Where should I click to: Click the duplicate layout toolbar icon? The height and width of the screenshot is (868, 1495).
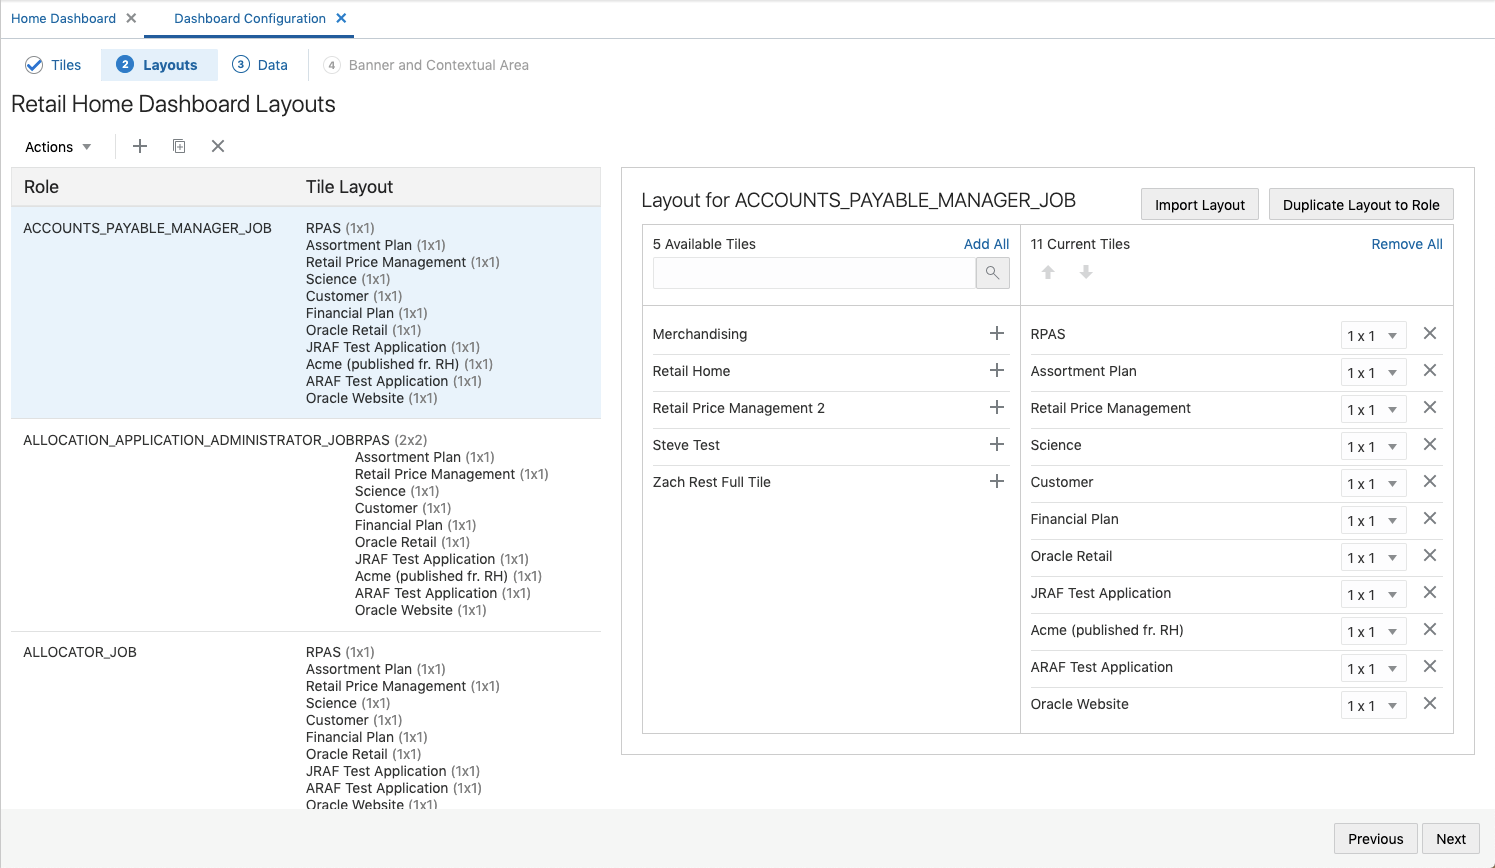click(x=179, y=146)
